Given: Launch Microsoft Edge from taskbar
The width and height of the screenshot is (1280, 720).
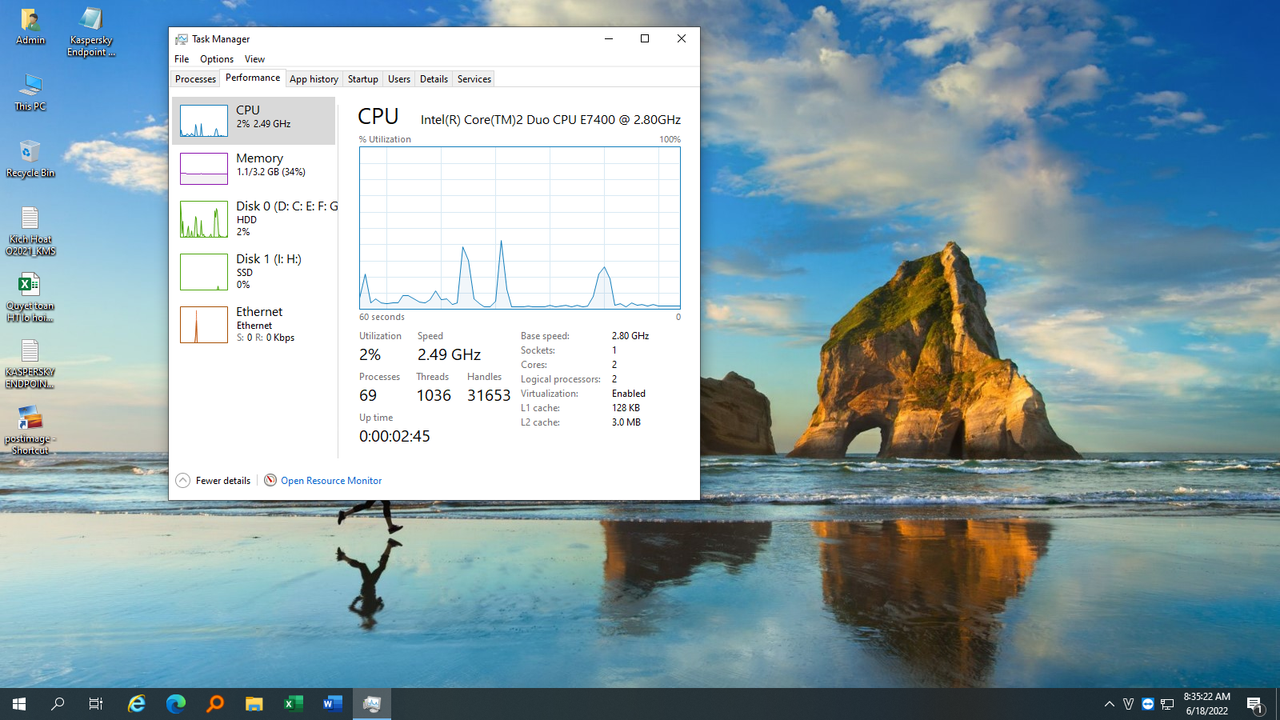Looking at the screenshot, I should [x=176, y=704].
